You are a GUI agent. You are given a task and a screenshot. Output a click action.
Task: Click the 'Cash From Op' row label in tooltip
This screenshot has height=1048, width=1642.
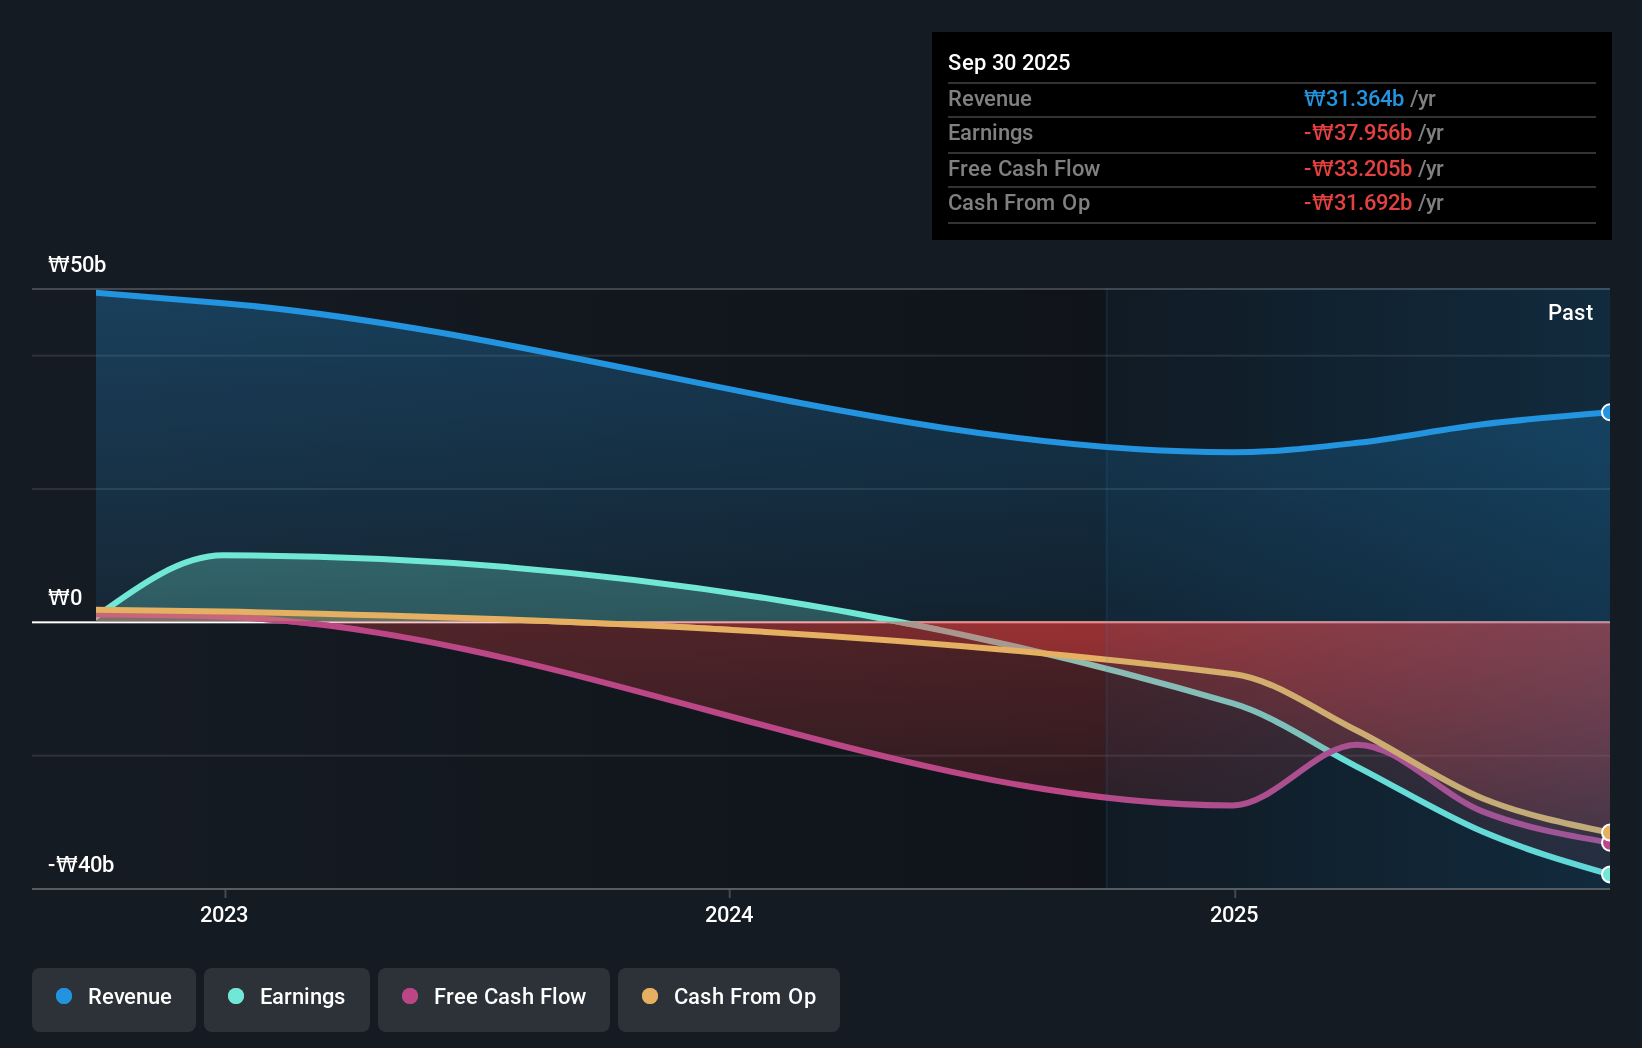coord(1019,203)
